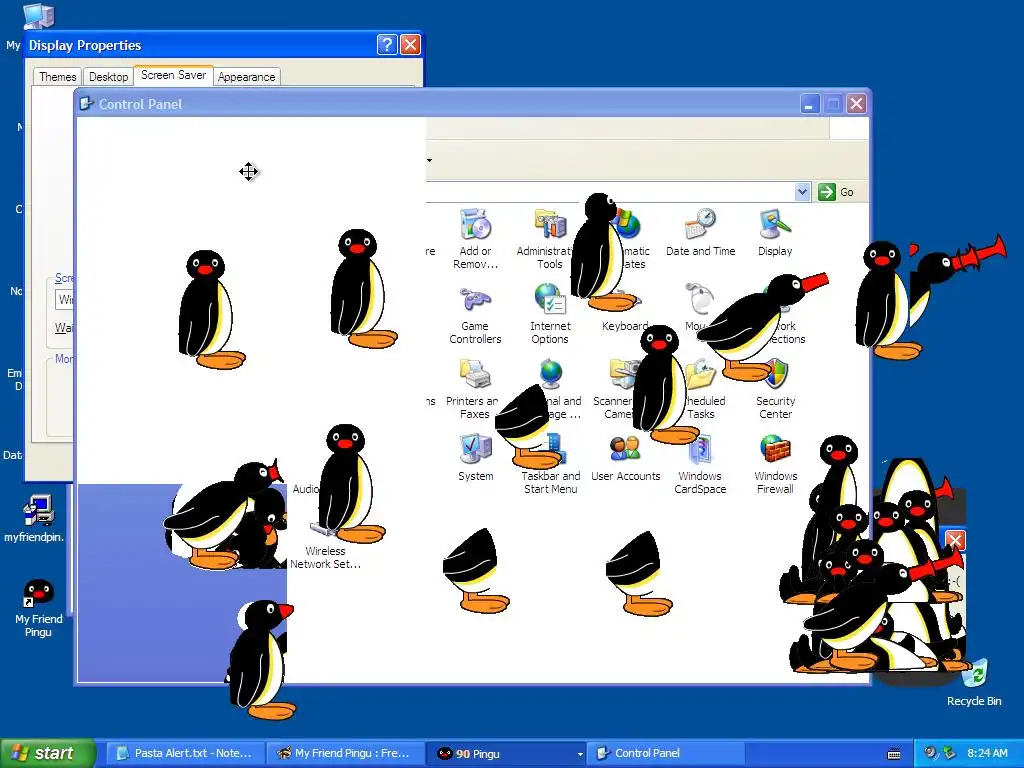
Task: Open the Recycle Bin
Action: (974, 676)
